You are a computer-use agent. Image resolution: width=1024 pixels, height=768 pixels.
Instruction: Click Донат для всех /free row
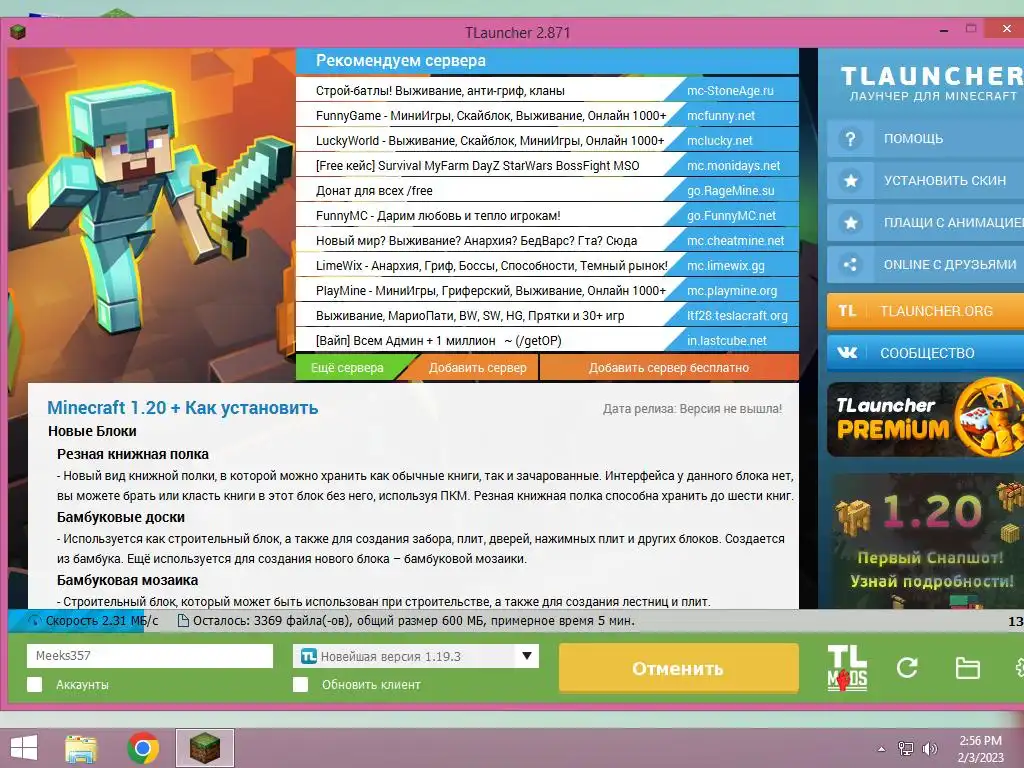click(x=374, y=191)
